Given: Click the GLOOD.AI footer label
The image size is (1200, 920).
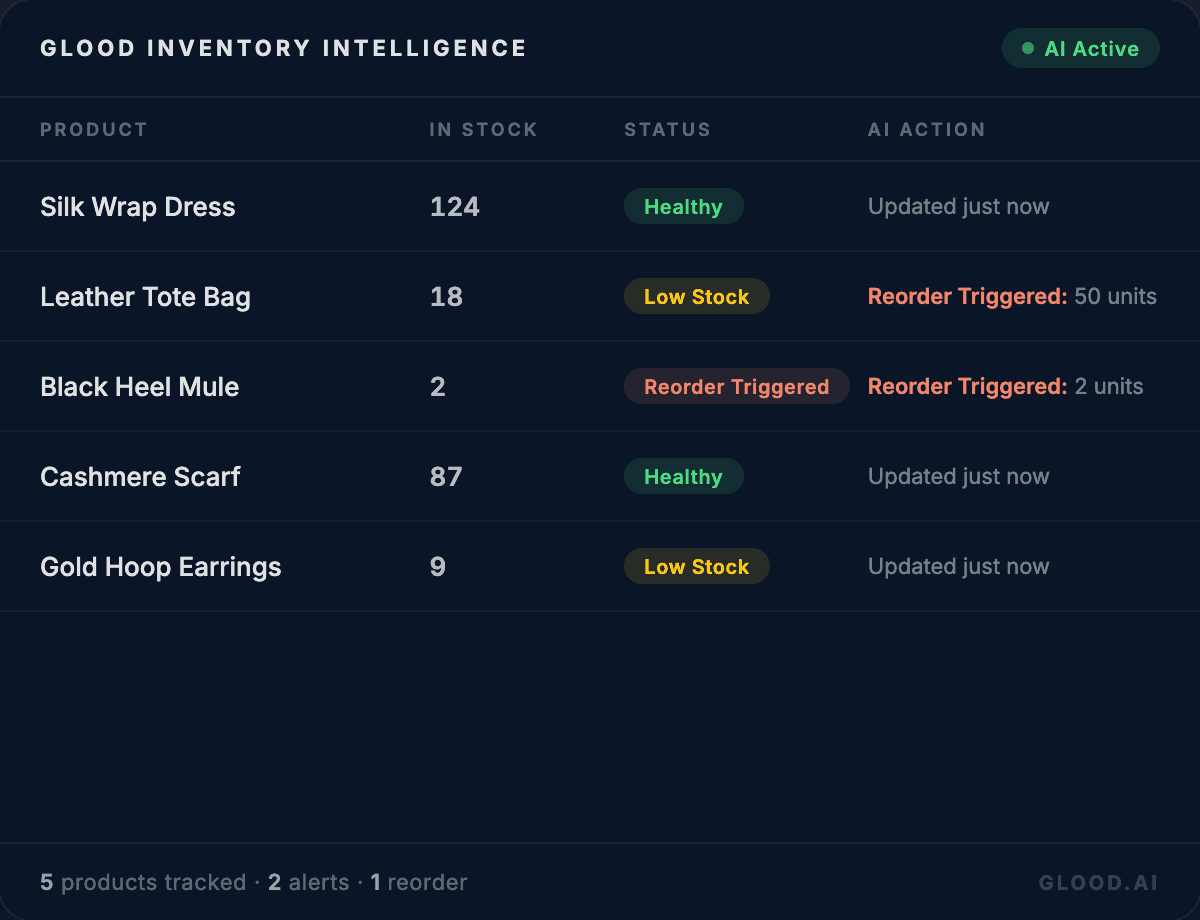Looking at the screenshot, I should tap(1099, 883).
